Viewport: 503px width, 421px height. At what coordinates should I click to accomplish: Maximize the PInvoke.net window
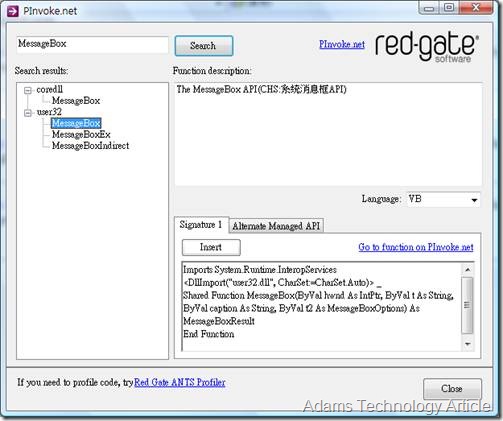tap(449, 8)
